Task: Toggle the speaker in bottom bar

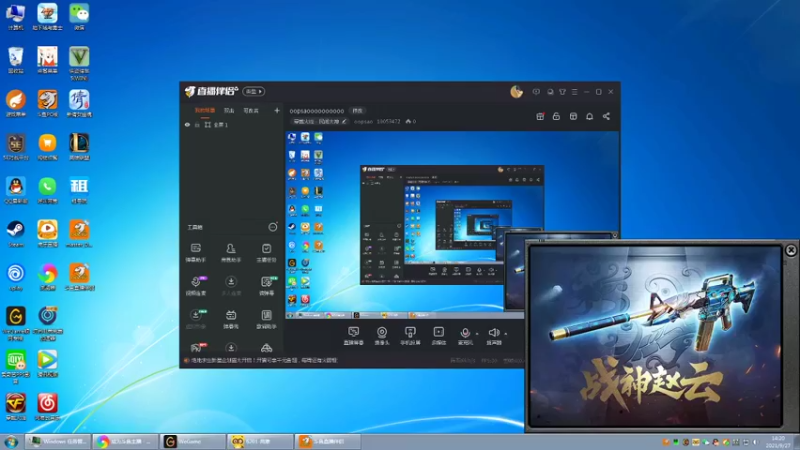Action: (x=493, y=336)
